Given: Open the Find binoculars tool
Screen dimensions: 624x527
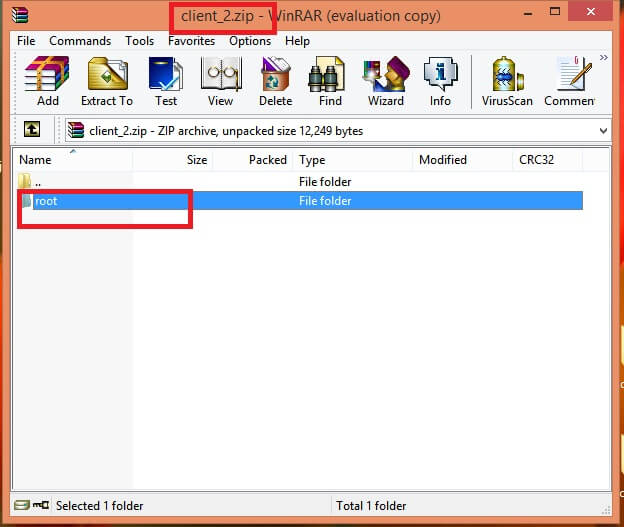Looking at the screenshot, I should coord(330,80).
